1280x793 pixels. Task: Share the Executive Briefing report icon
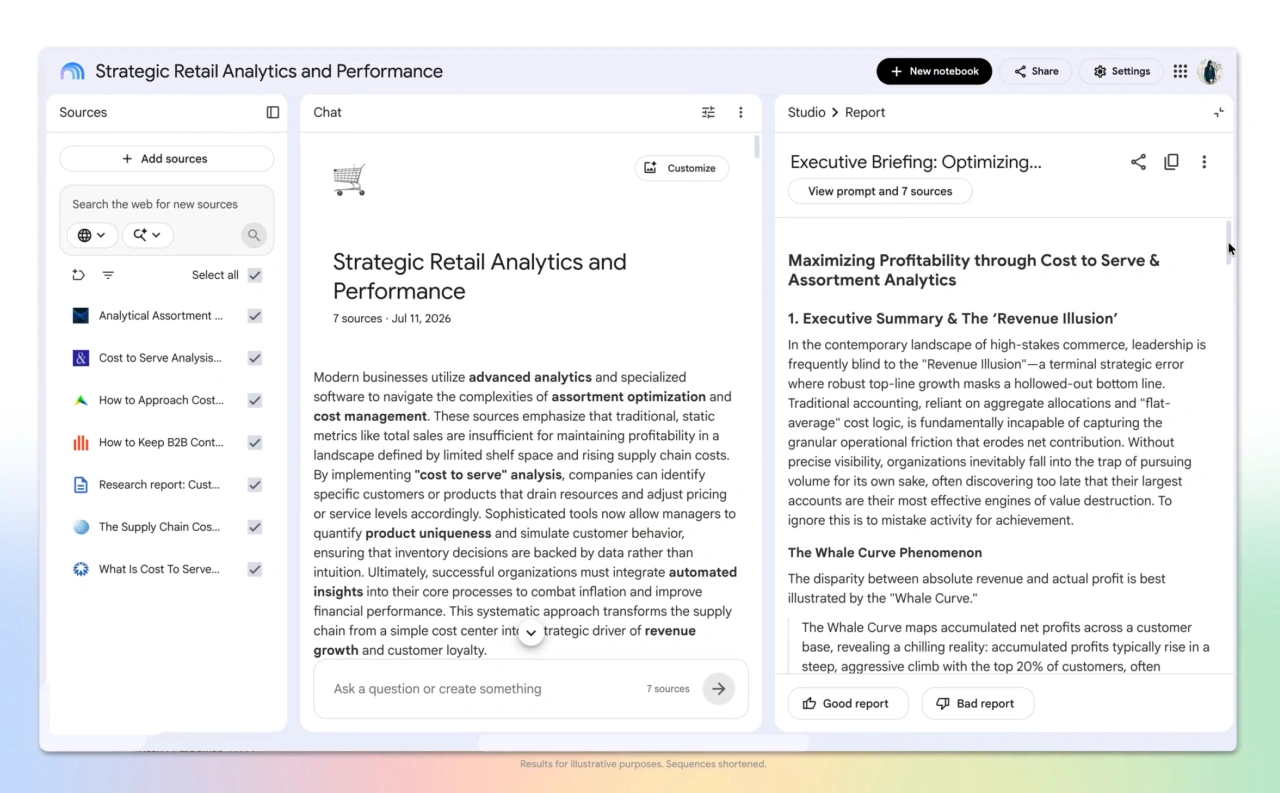pos(1138,162)
